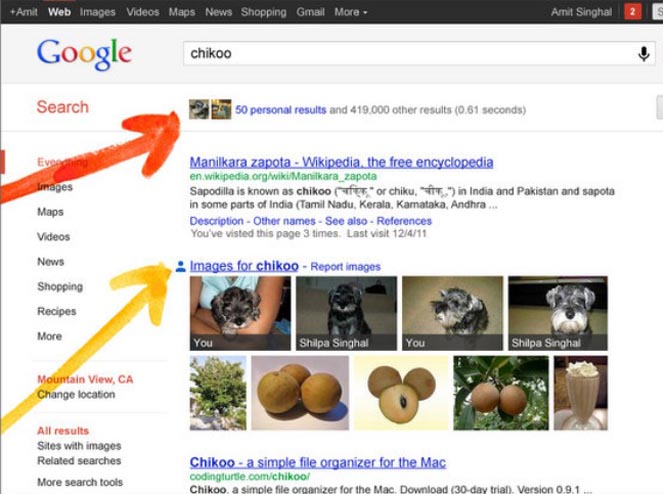Switch to Images in top navigation bar
Image resolution: width=663 pixels, height=494 pixels.
tap(98, 12)
